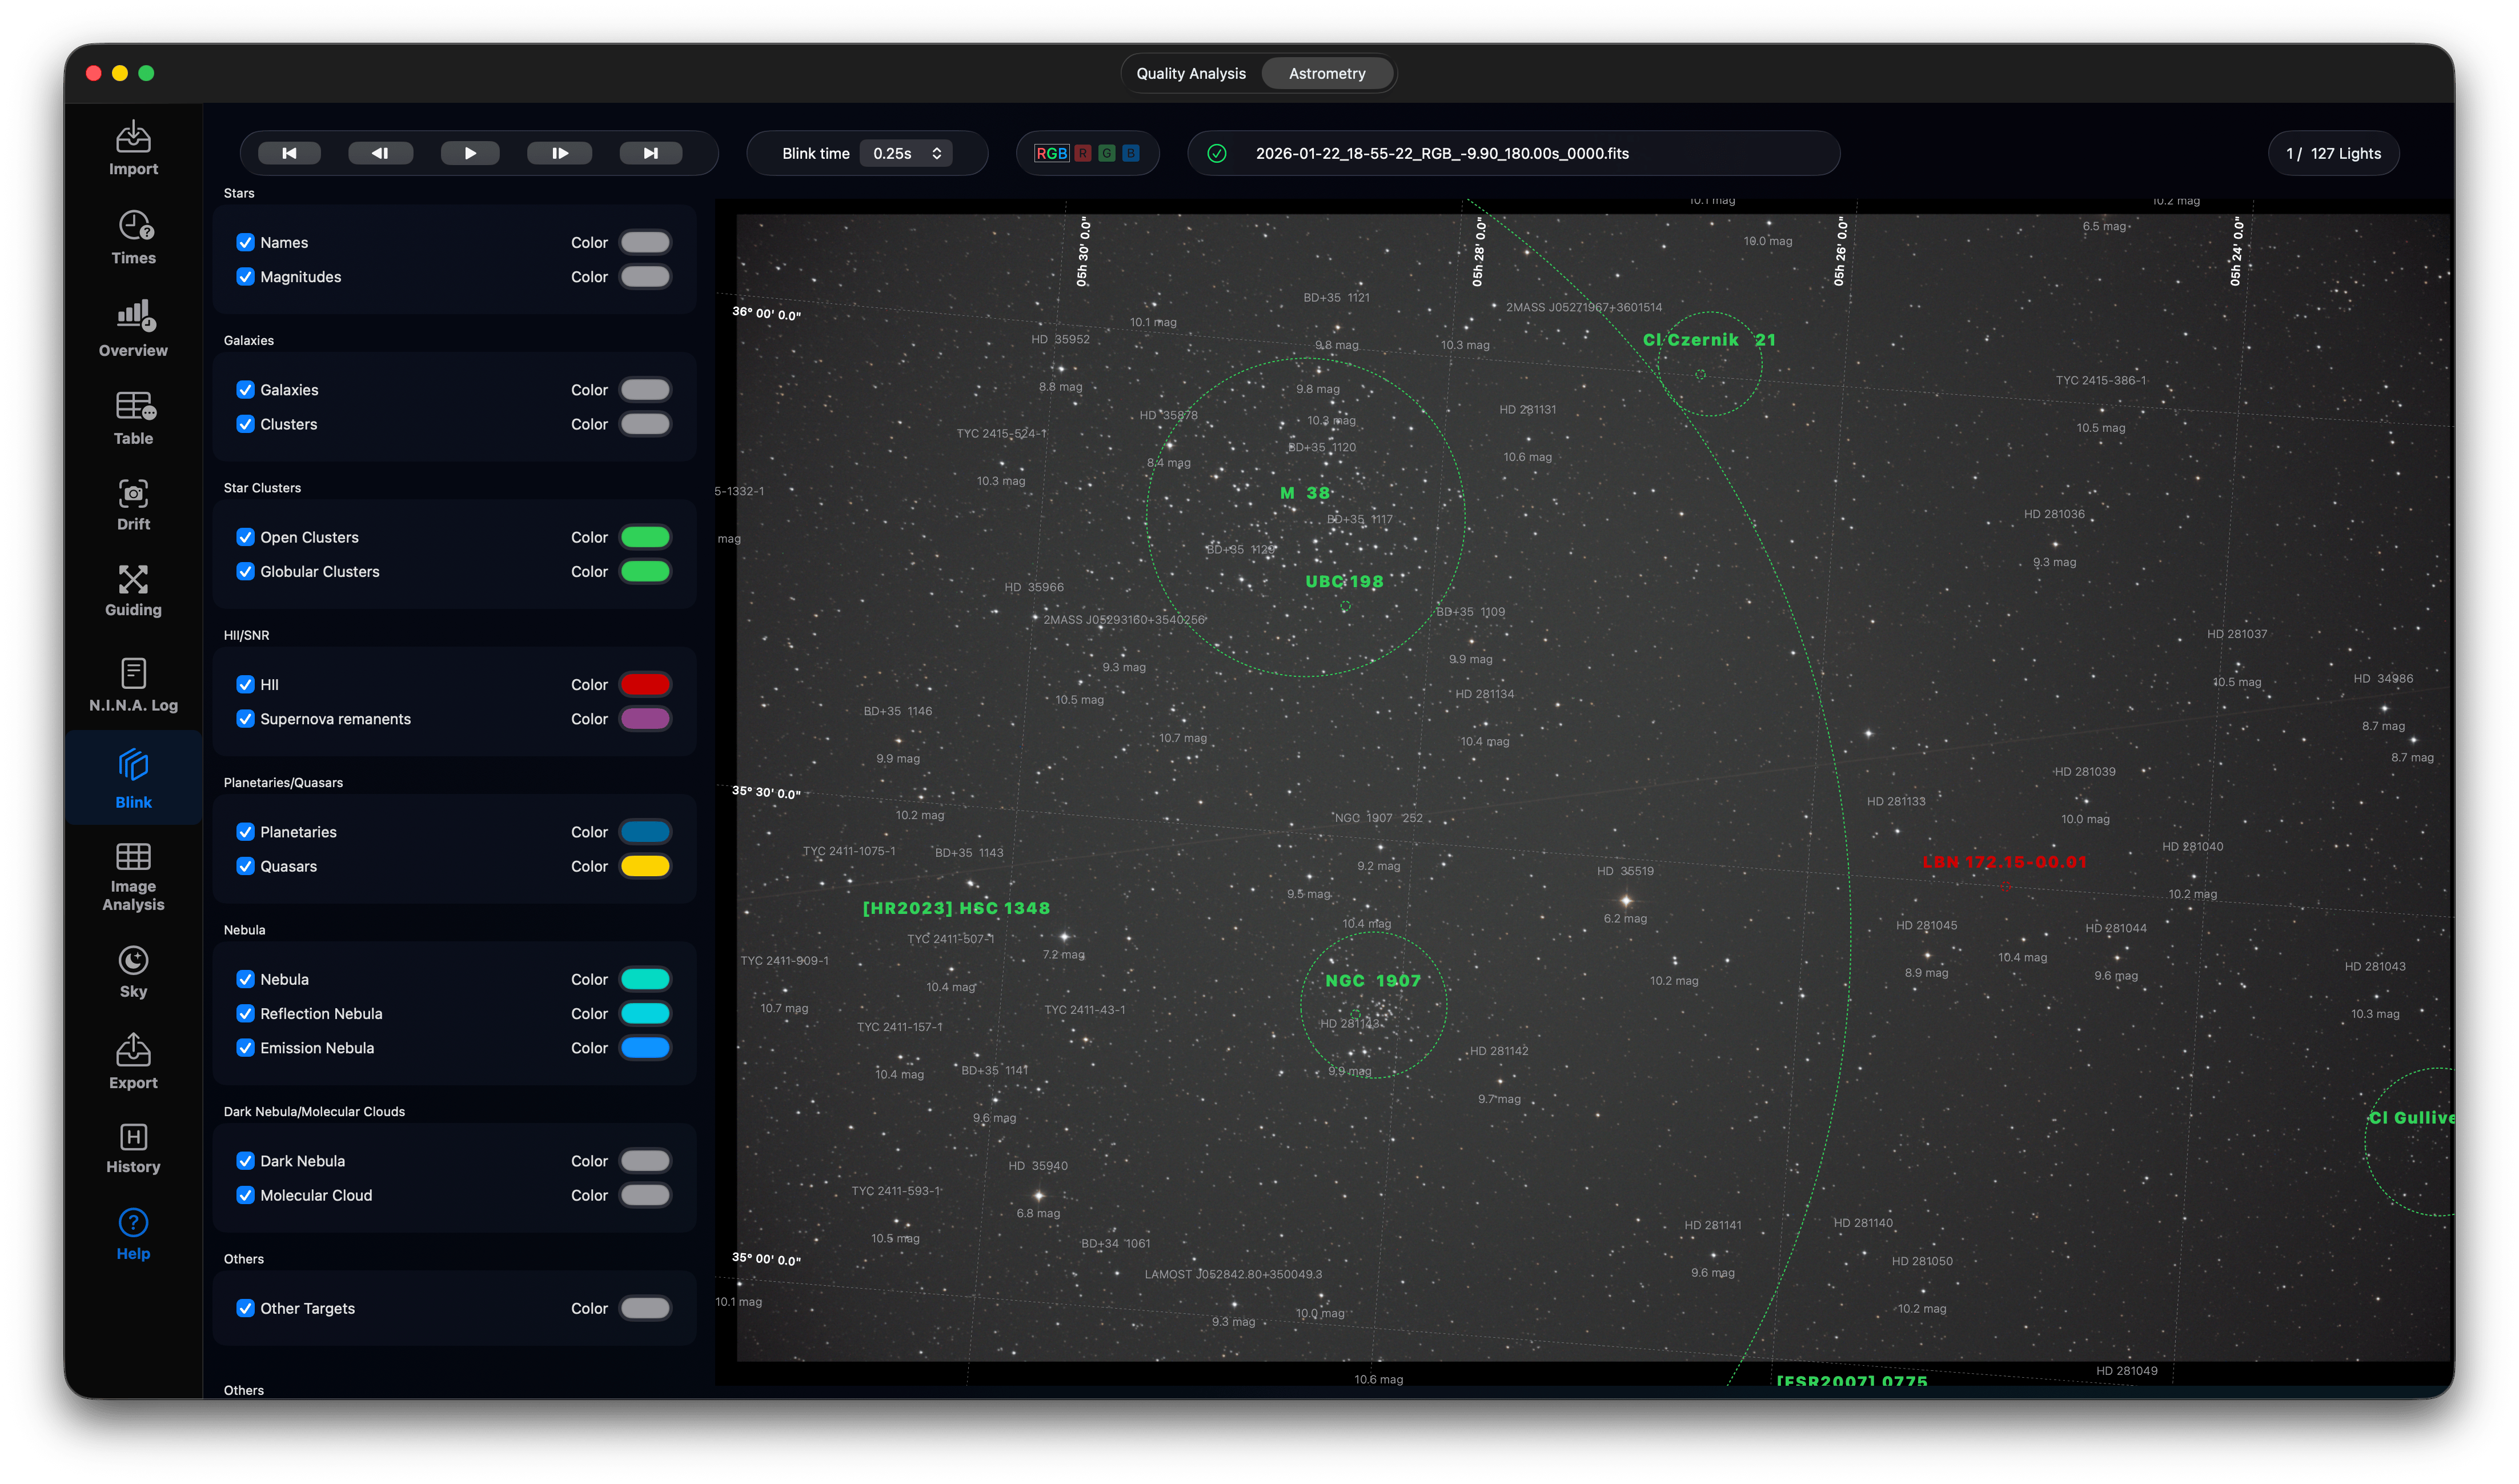Click the M 38 cluster label
Screen dimensions: 2519x1484
pos(1305,493)
